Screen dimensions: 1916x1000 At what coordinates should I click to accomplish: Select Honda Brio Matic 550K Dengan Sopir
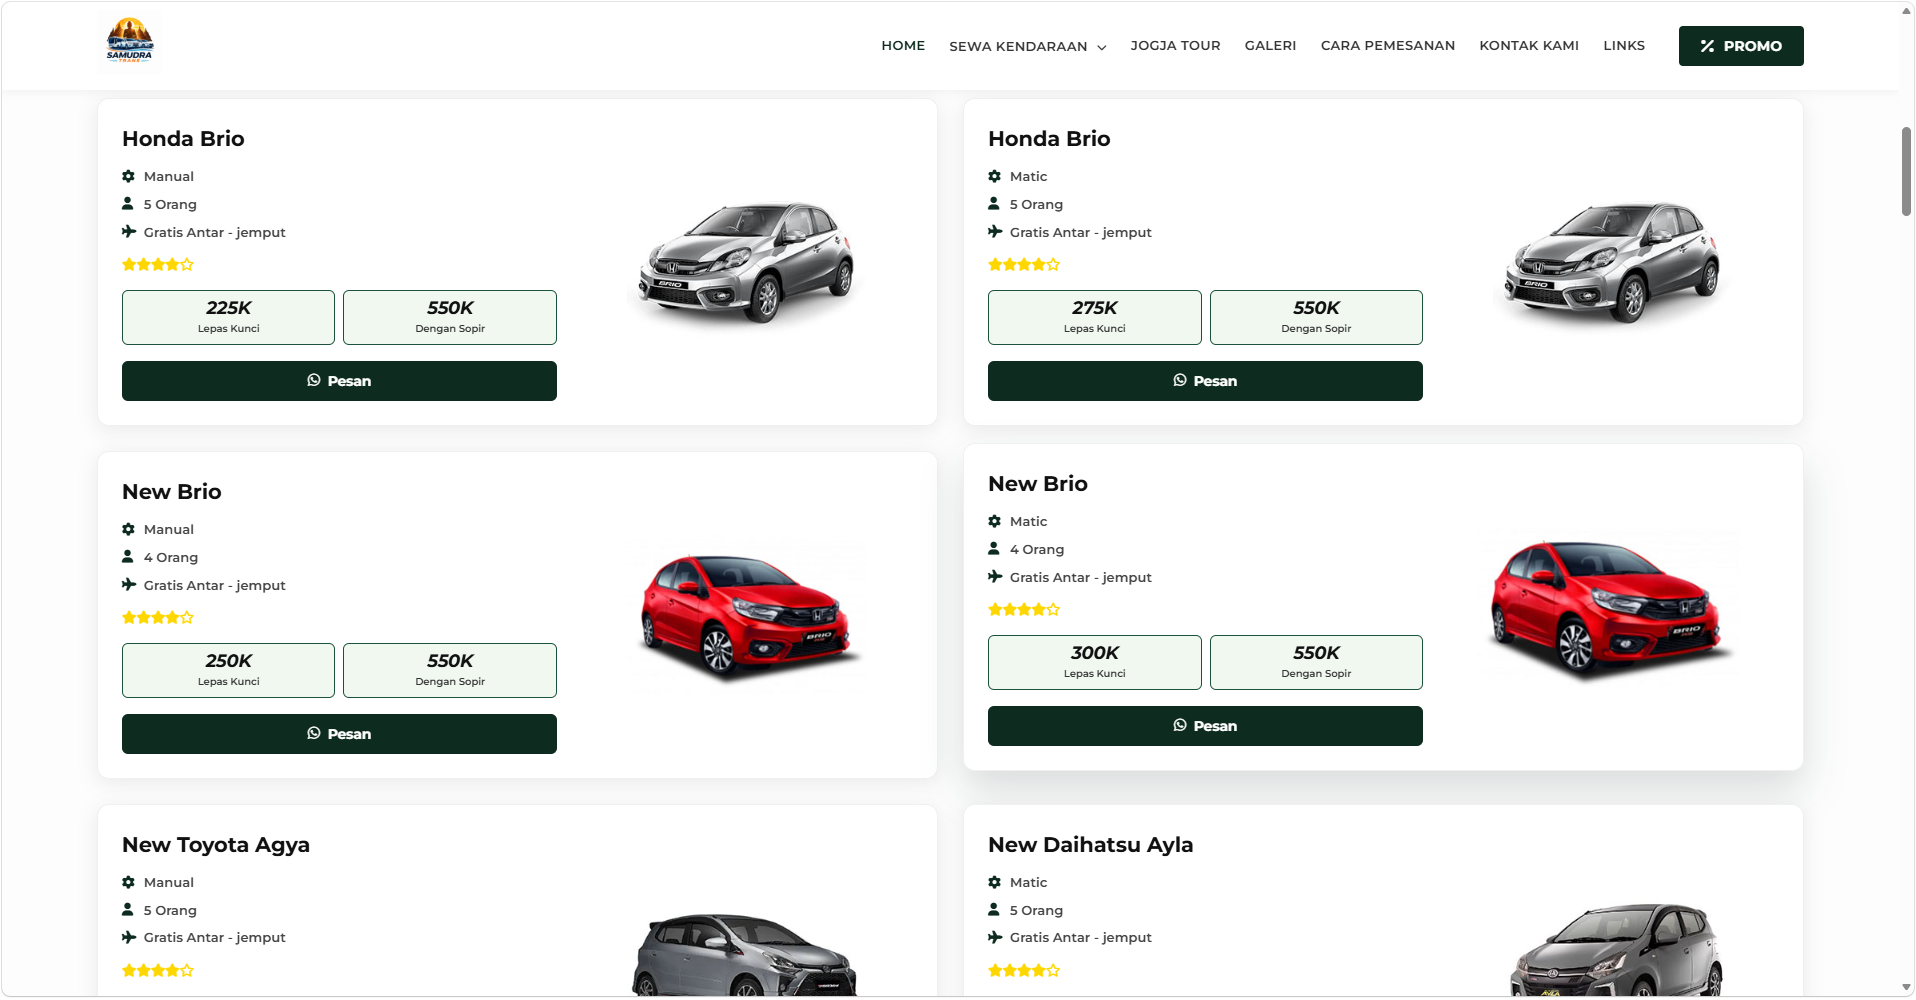click(x=1316, y=317)
